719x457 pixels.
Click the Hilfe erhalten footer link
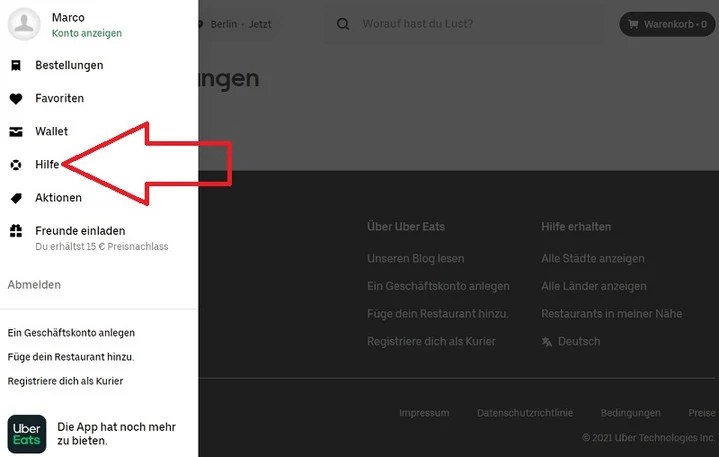(576, 226)
